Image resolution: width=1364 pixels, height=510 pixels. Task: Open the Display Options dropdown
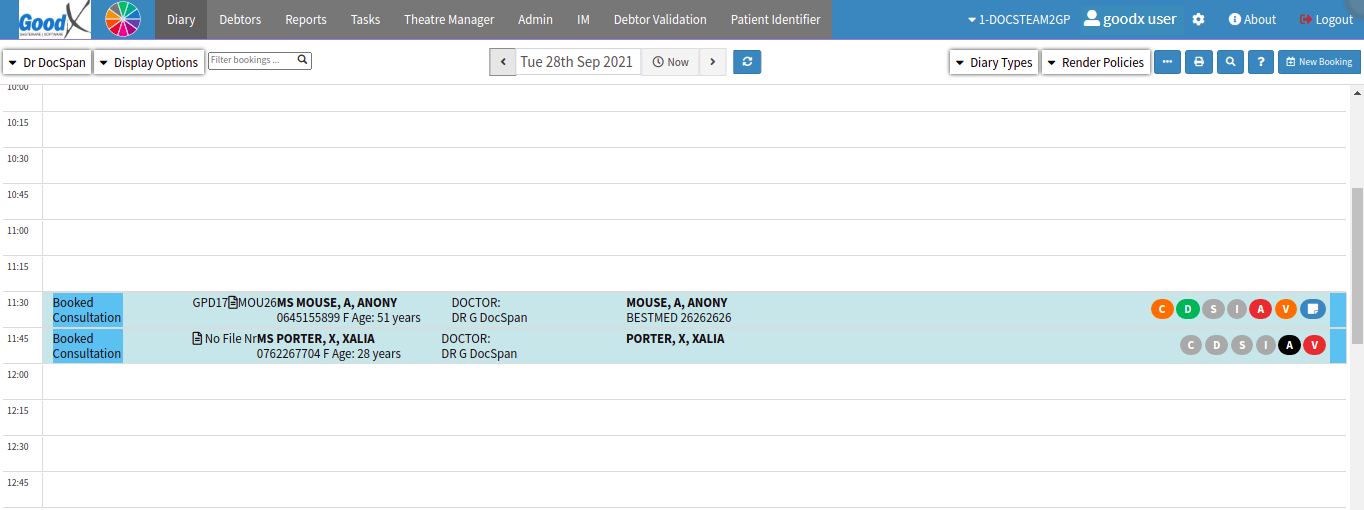[x=148, y=62]
